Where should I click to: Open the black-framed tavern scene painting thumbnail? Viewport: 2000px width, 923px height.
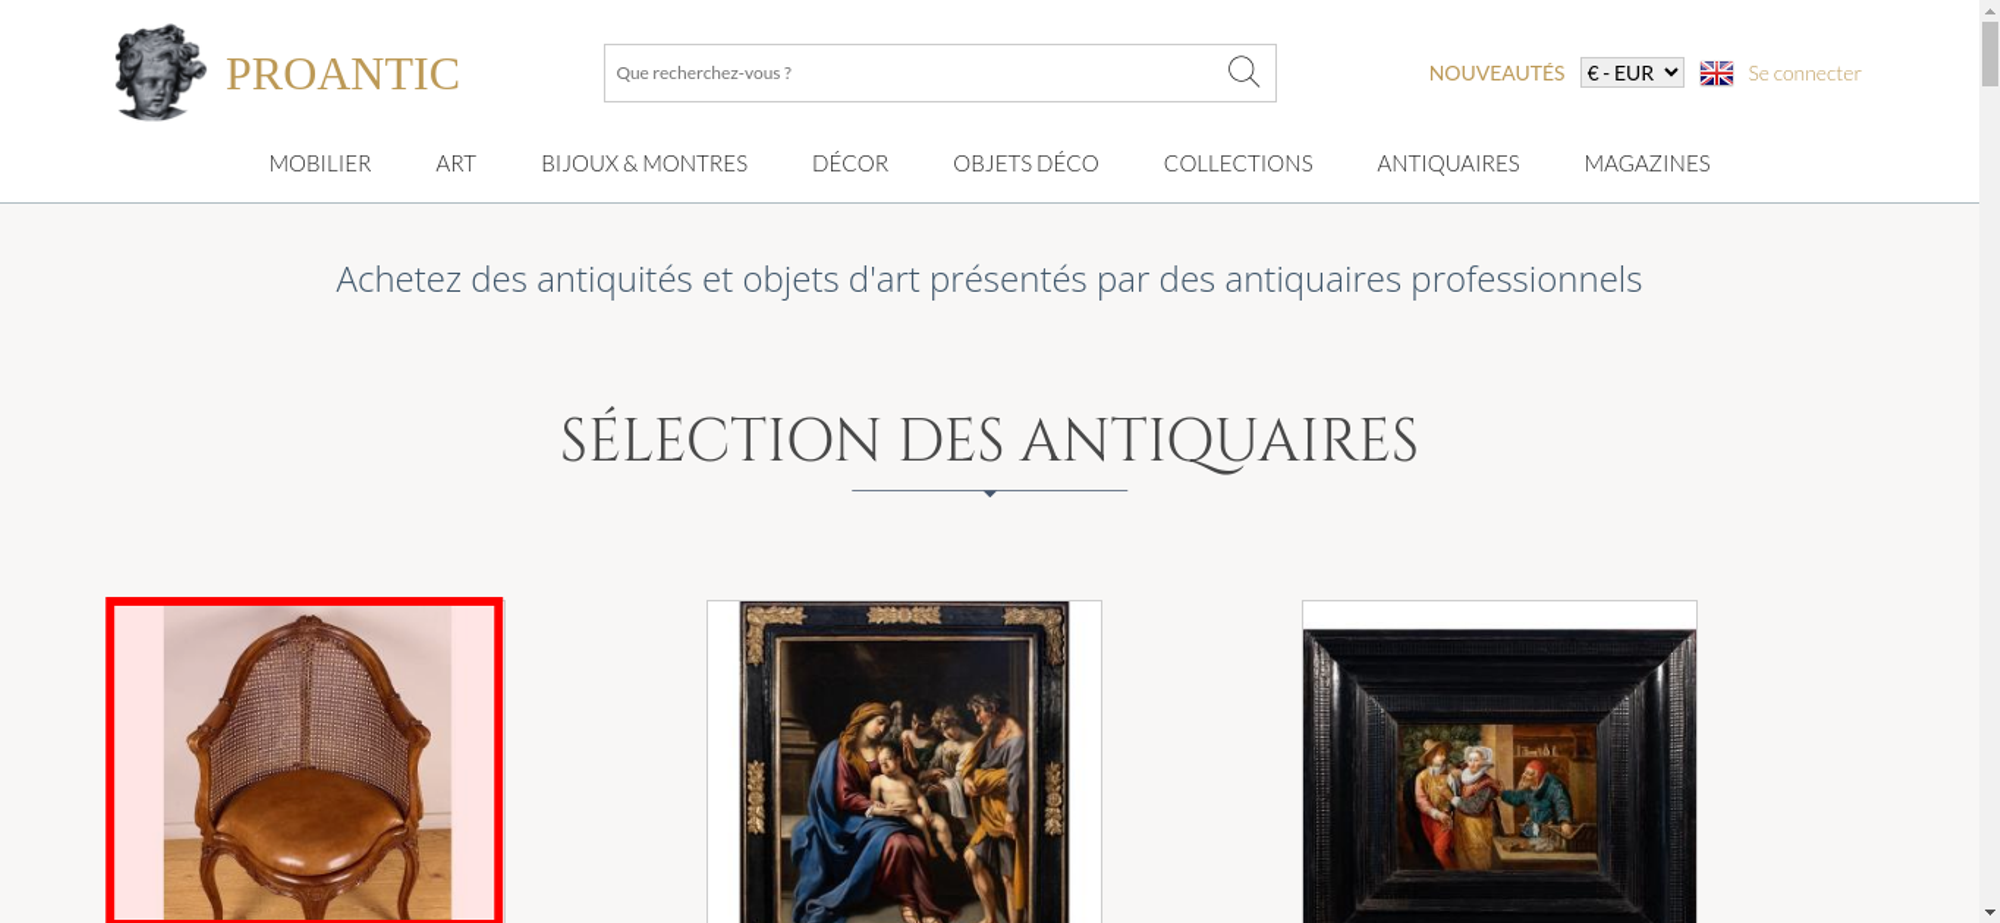[x=1499, y=761]
